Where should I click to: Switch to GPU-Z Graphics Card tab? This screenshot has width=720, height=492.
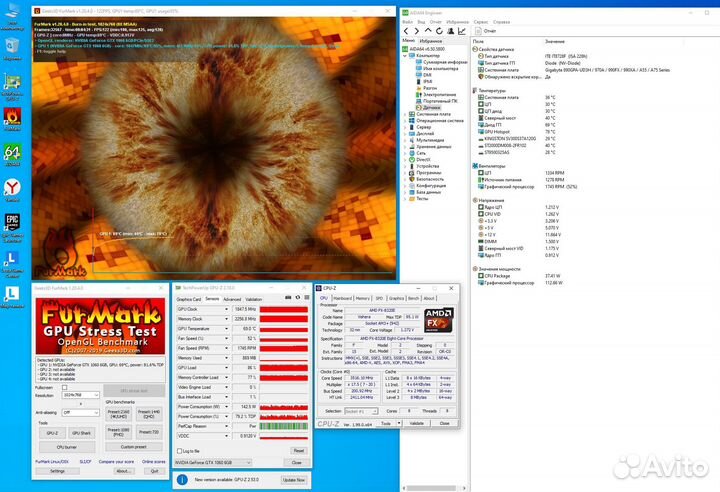(x=189, y=299)
